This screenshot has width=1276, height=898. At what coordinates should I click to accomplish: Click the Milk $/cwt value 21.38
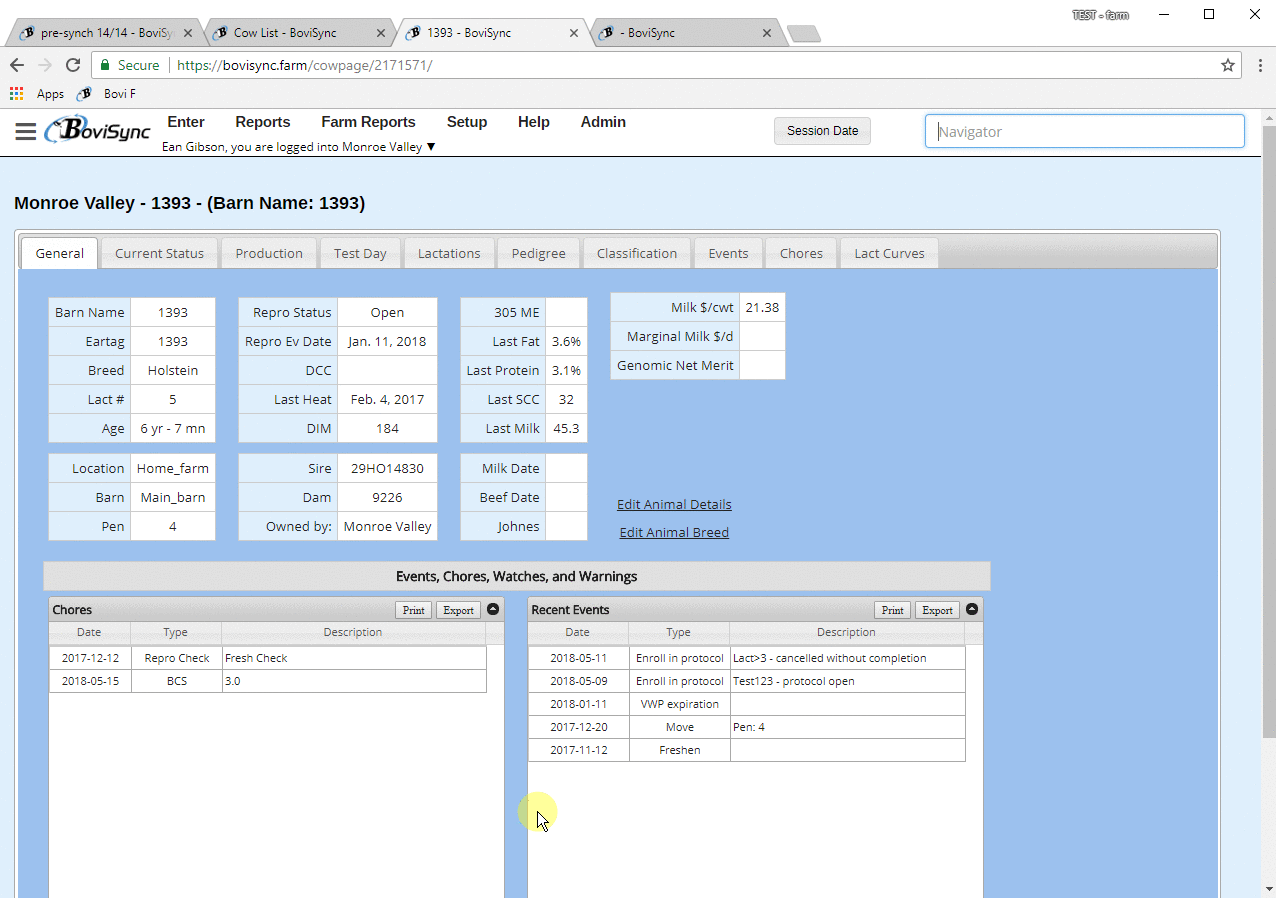pyautogui.click(x=762, y=307)
